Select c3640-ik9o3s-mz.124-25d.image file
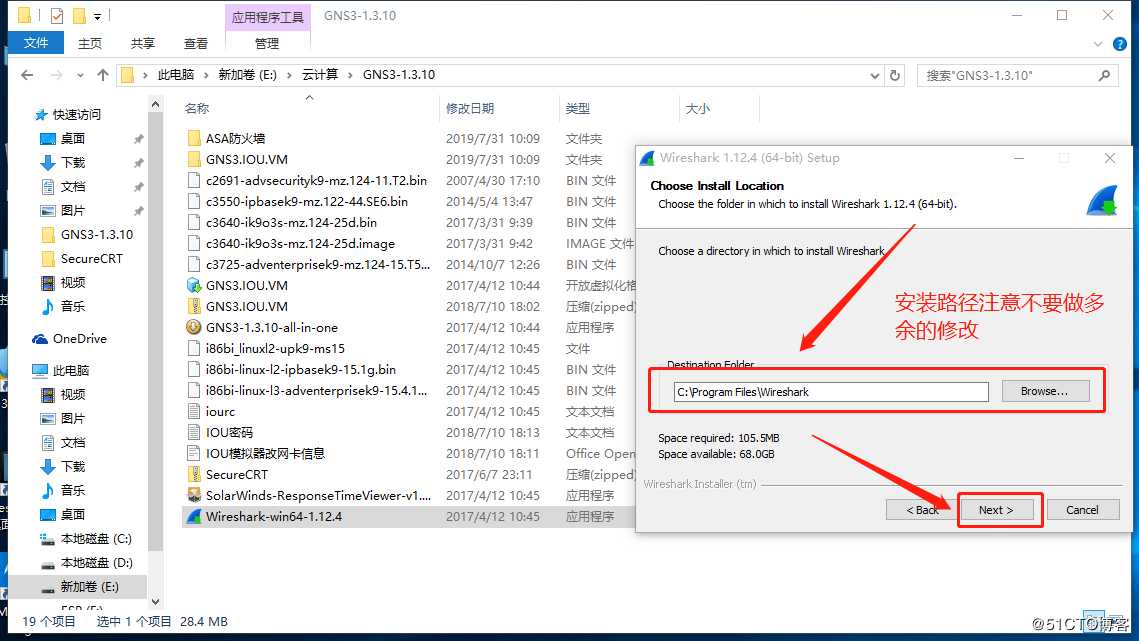Screen dimensions: 1139x641 [x=300, y=243]
